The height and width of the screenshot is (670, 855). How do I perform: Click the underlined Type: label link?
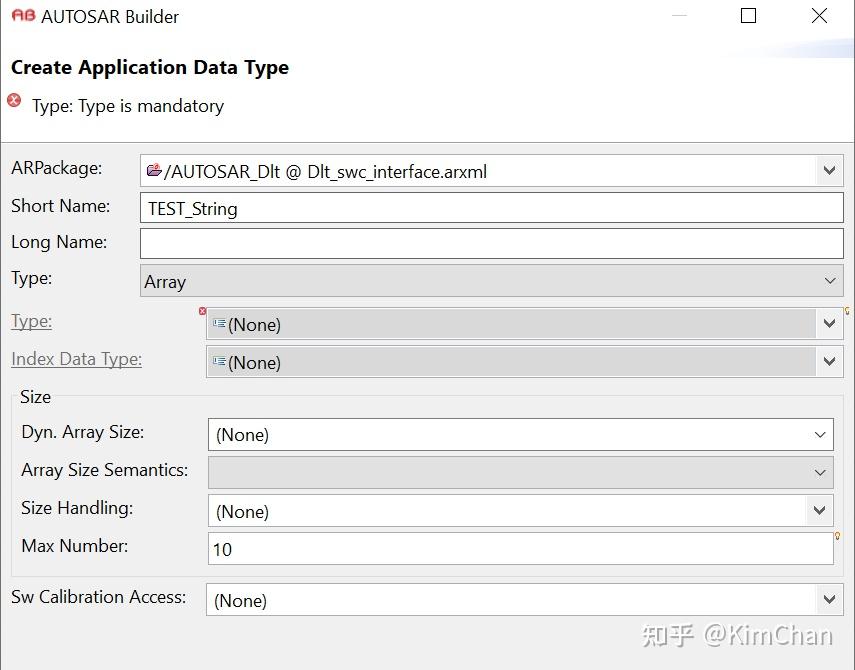pyautogui.click(x=31, y=322)
